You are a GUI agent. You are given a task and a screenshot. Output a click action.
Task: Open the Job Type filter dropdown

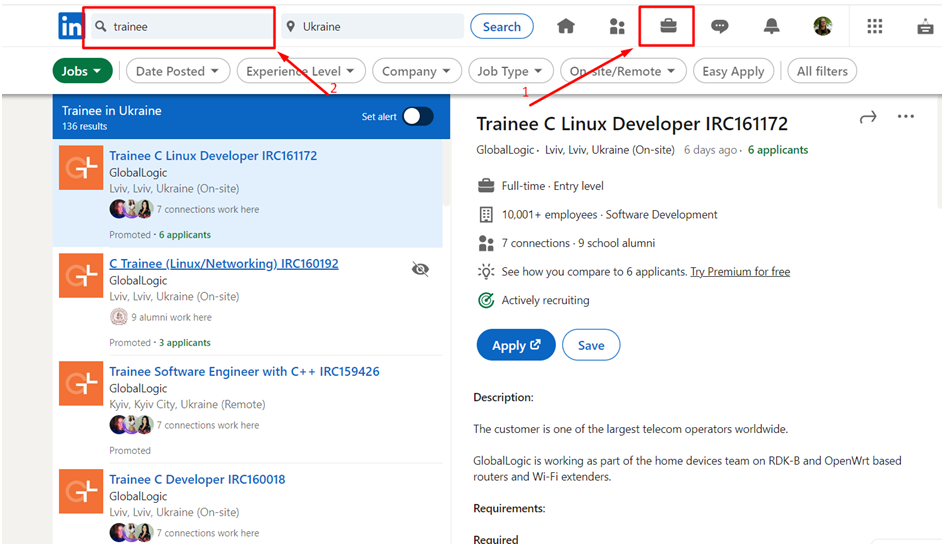click(x=509, y=71)
